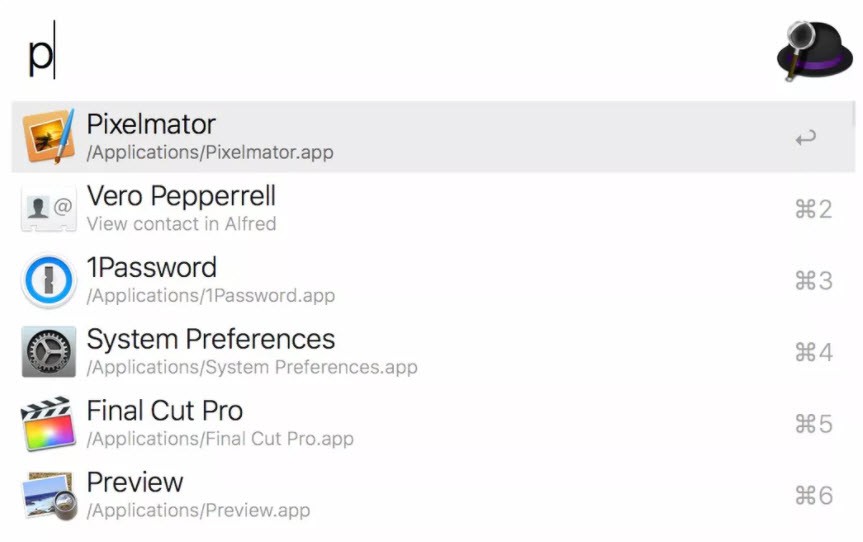Open the System Preferences result
The image size is (863, 542).
click(433, 352)
